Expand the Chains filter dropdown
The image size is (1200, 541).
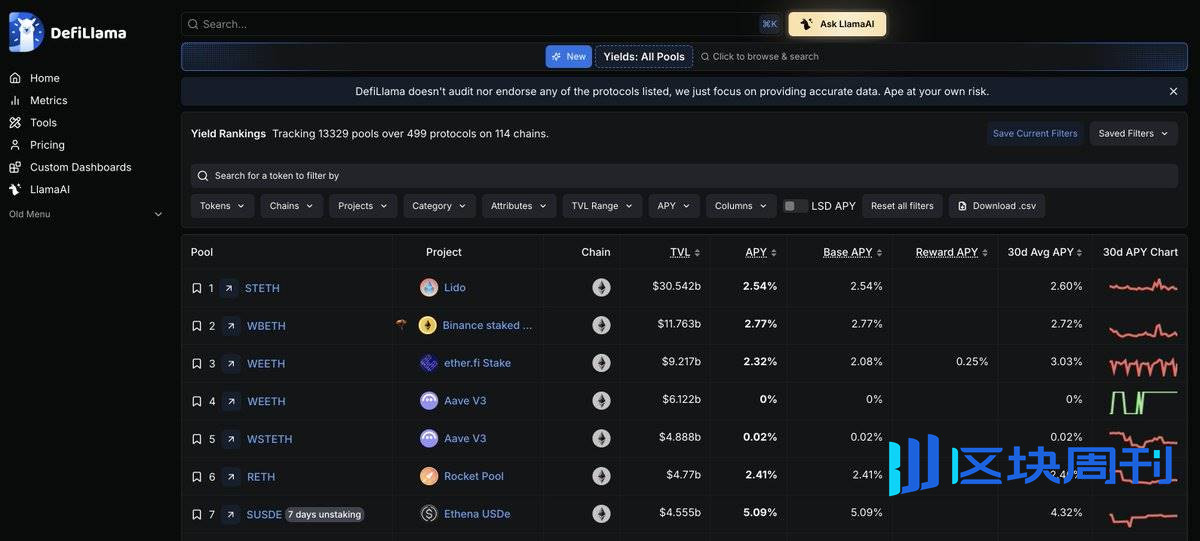point(292,206)
